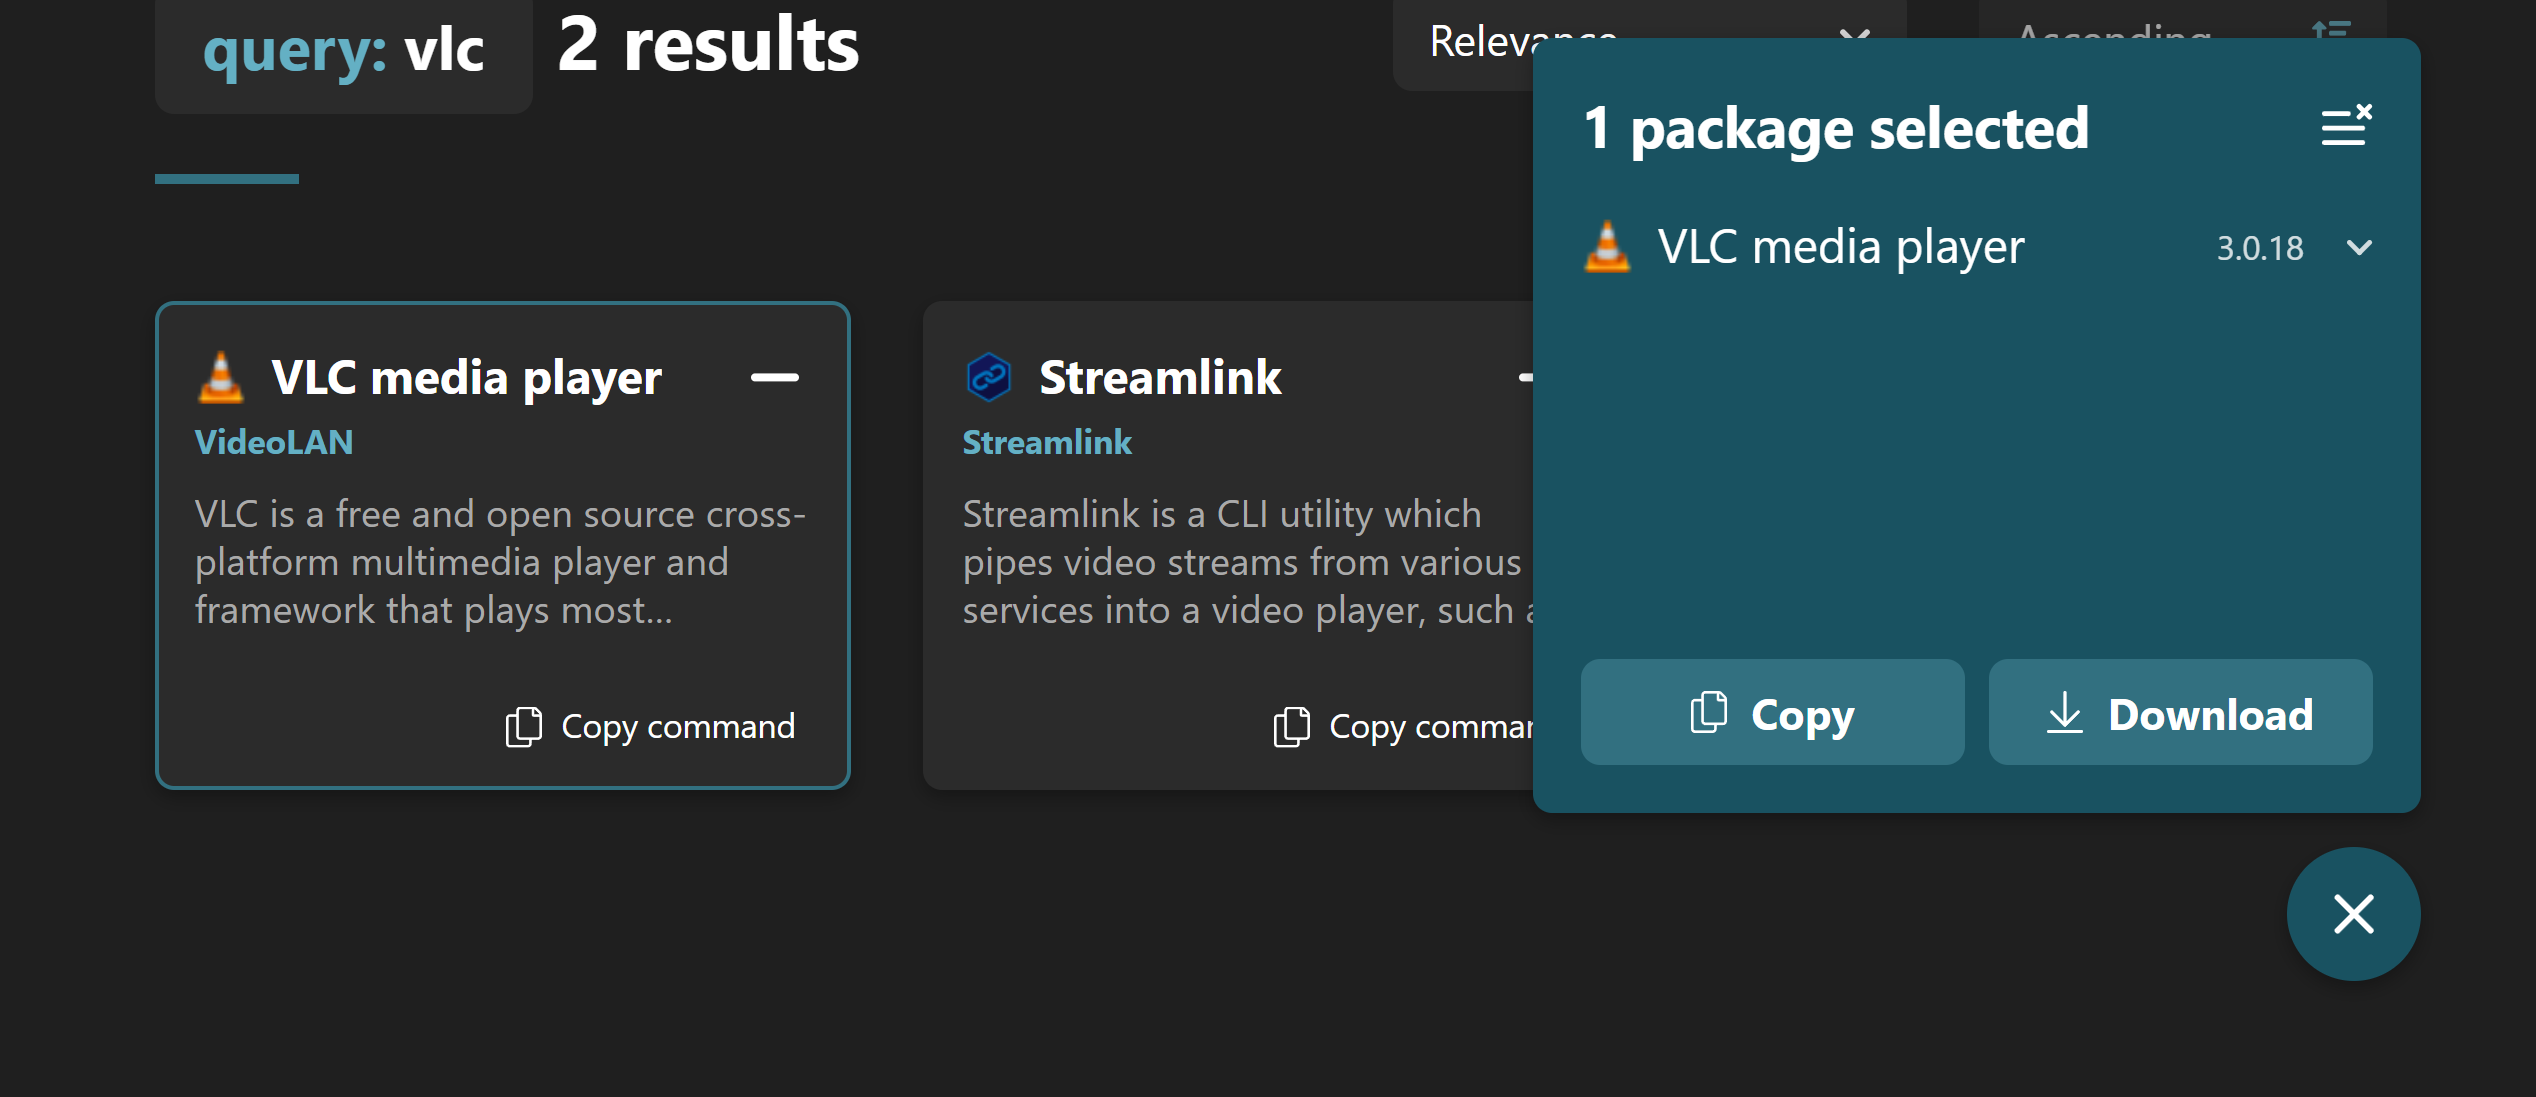
Task: Deselect VLC media player with minus button
Action: [775, 378]
